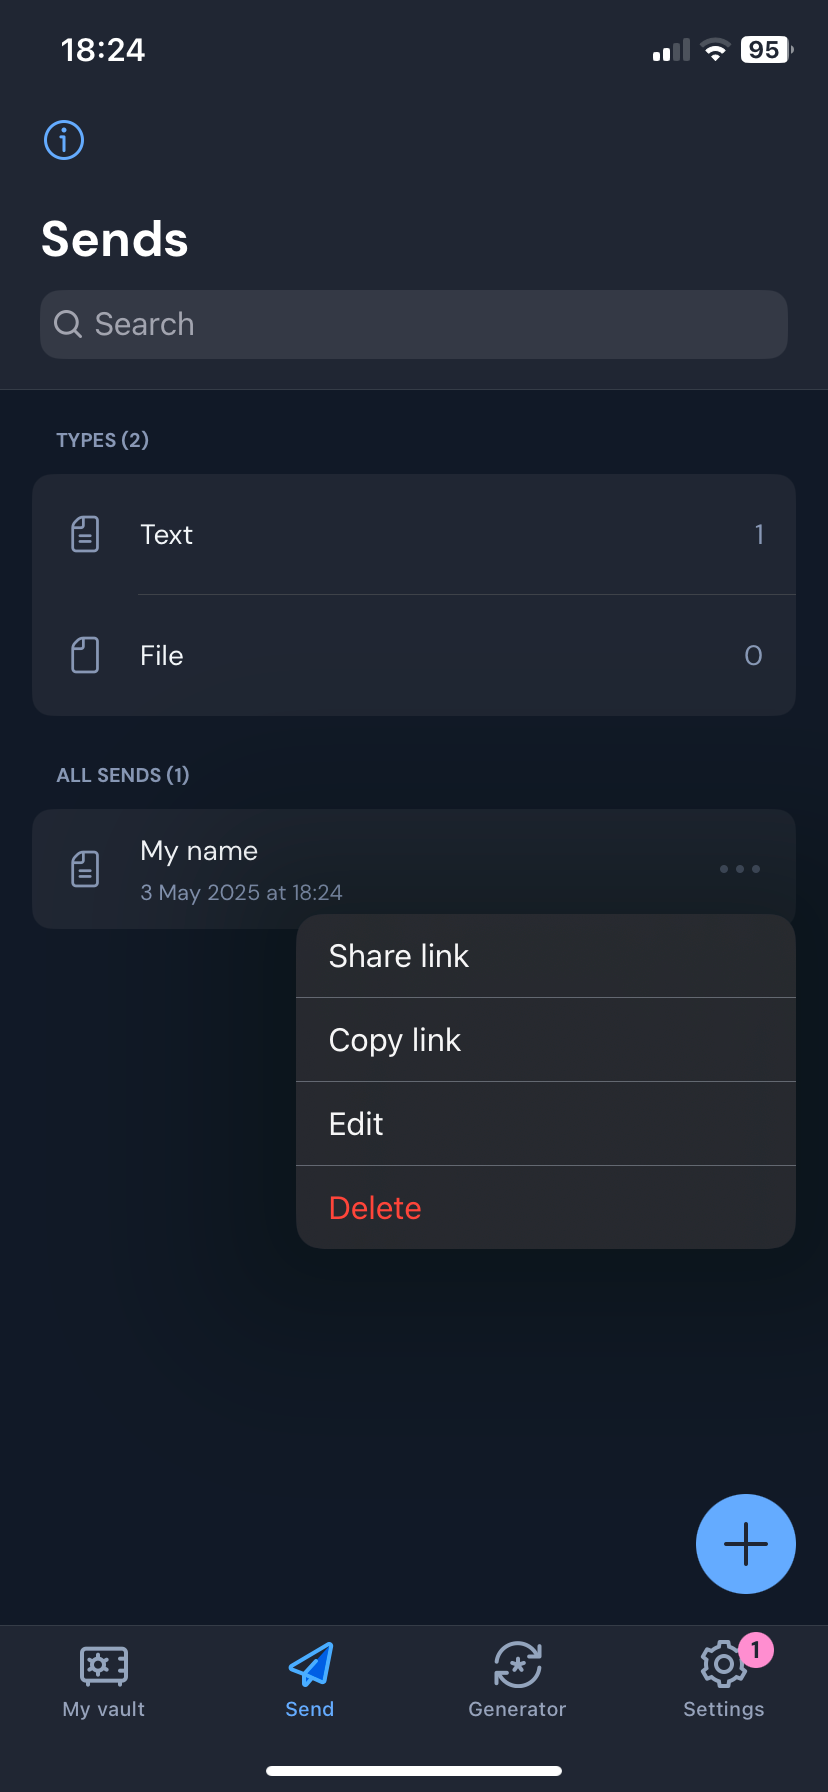The height and width of the screenshot is (1792, 828).
Task: Tap the info icon above Sends
Action: pos(64,140)
